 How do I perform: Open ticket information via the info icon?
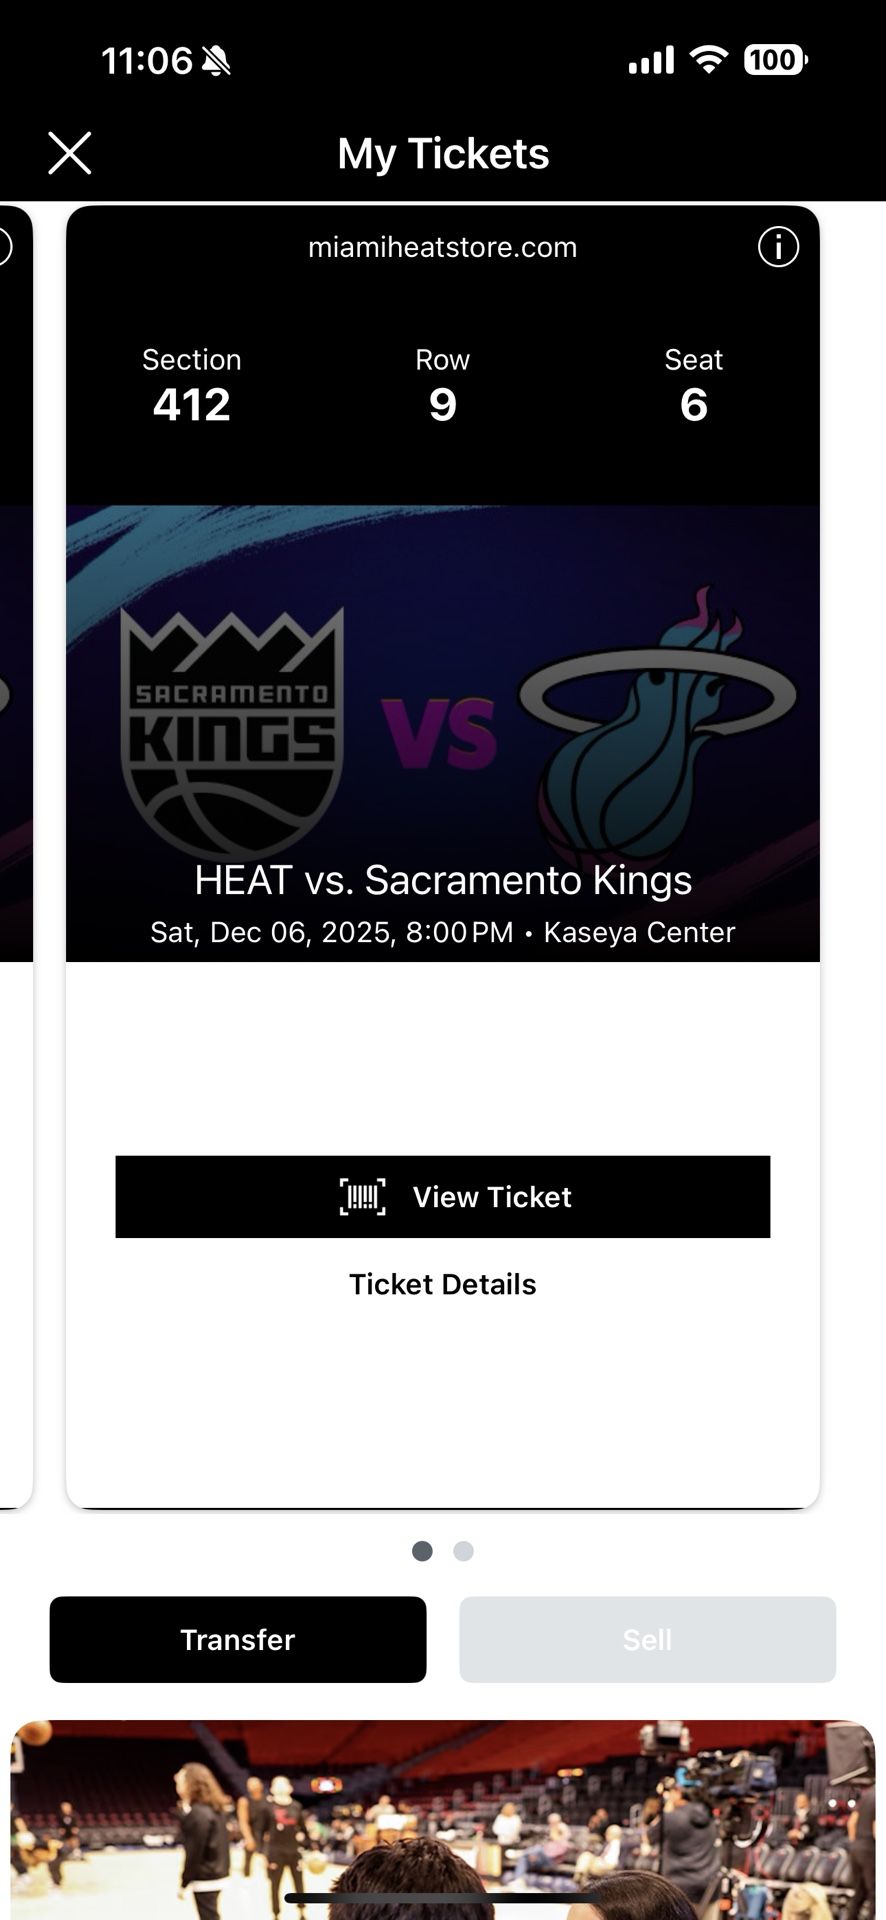click(x=779, y=245)
